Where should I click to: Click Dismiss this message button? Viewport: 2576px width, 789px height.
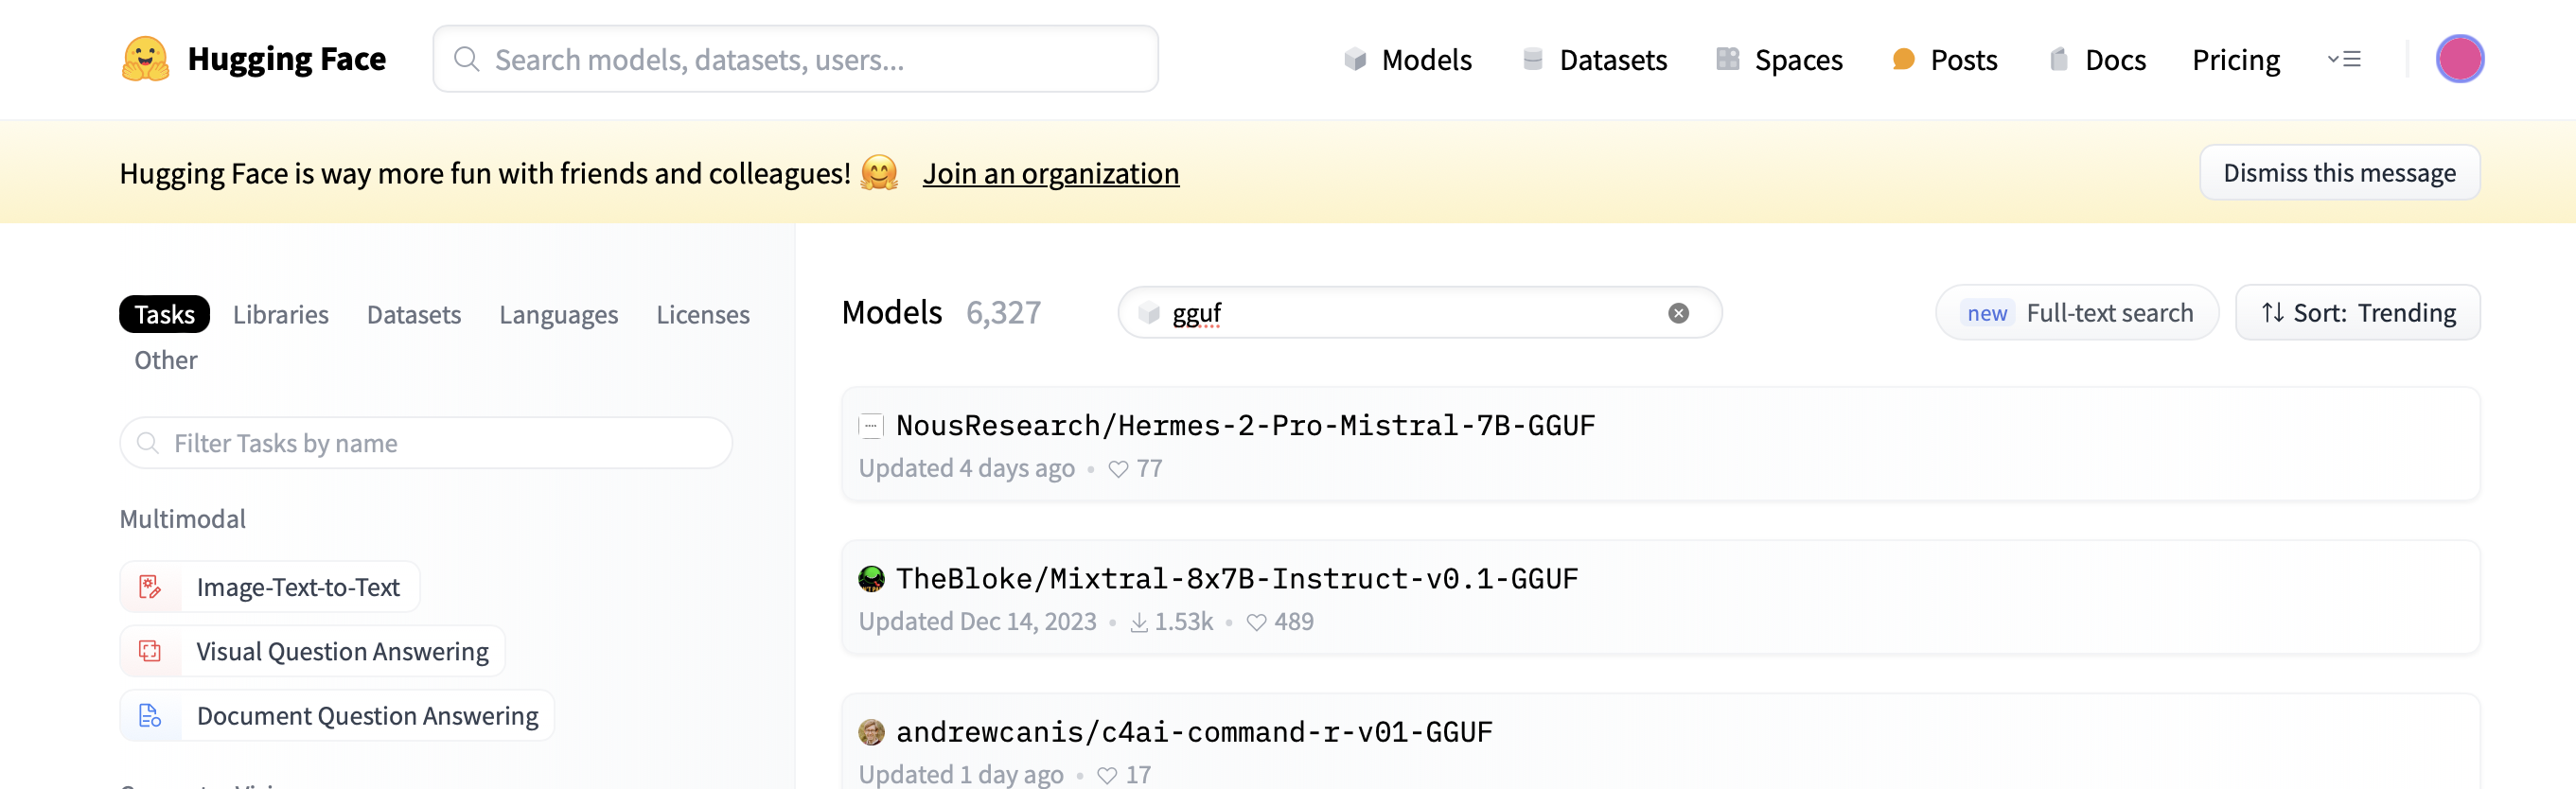pyautogui.click(x=2339, y=172)
